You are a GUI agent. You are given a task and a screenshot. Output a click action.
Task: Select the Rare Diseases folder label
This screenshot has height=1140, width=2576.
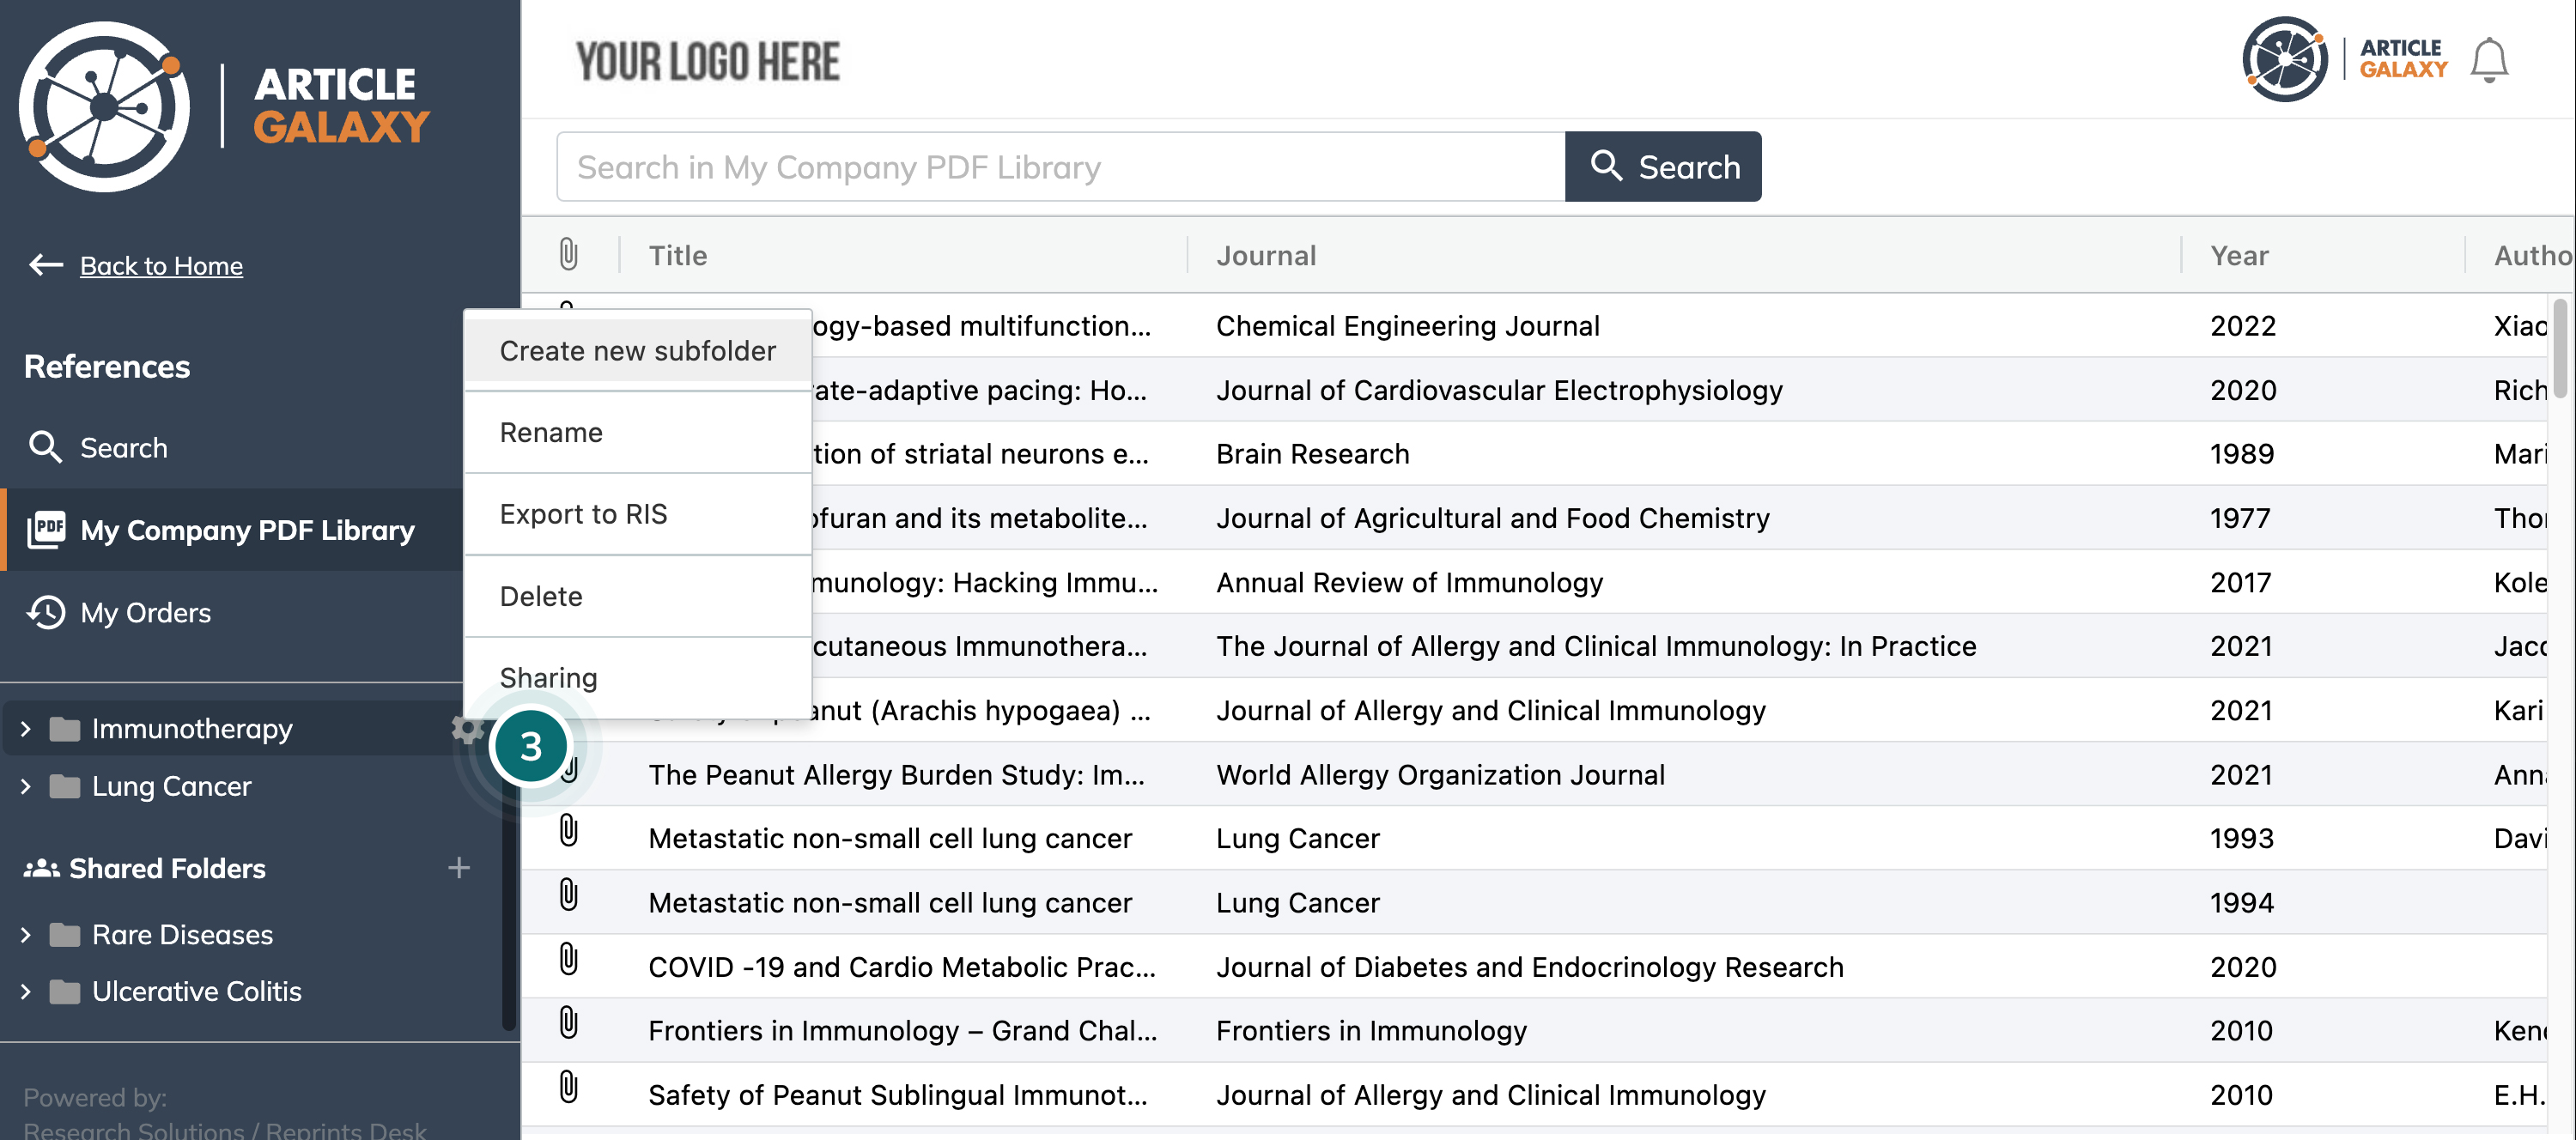(x=182, y=935)
